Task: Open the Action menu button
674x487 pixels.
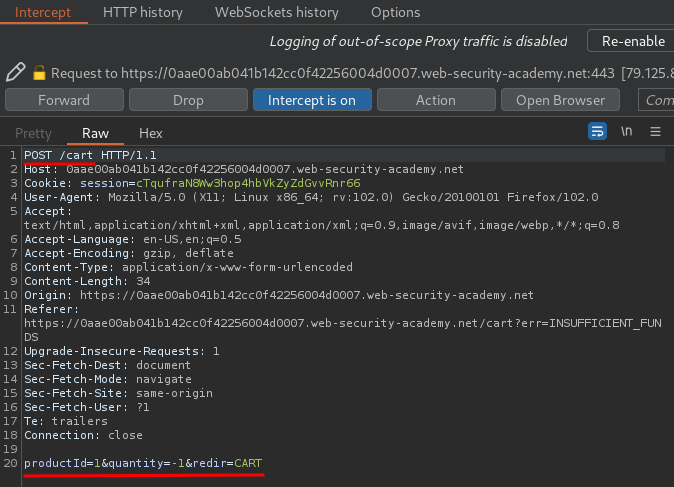Action: [436, 100]
